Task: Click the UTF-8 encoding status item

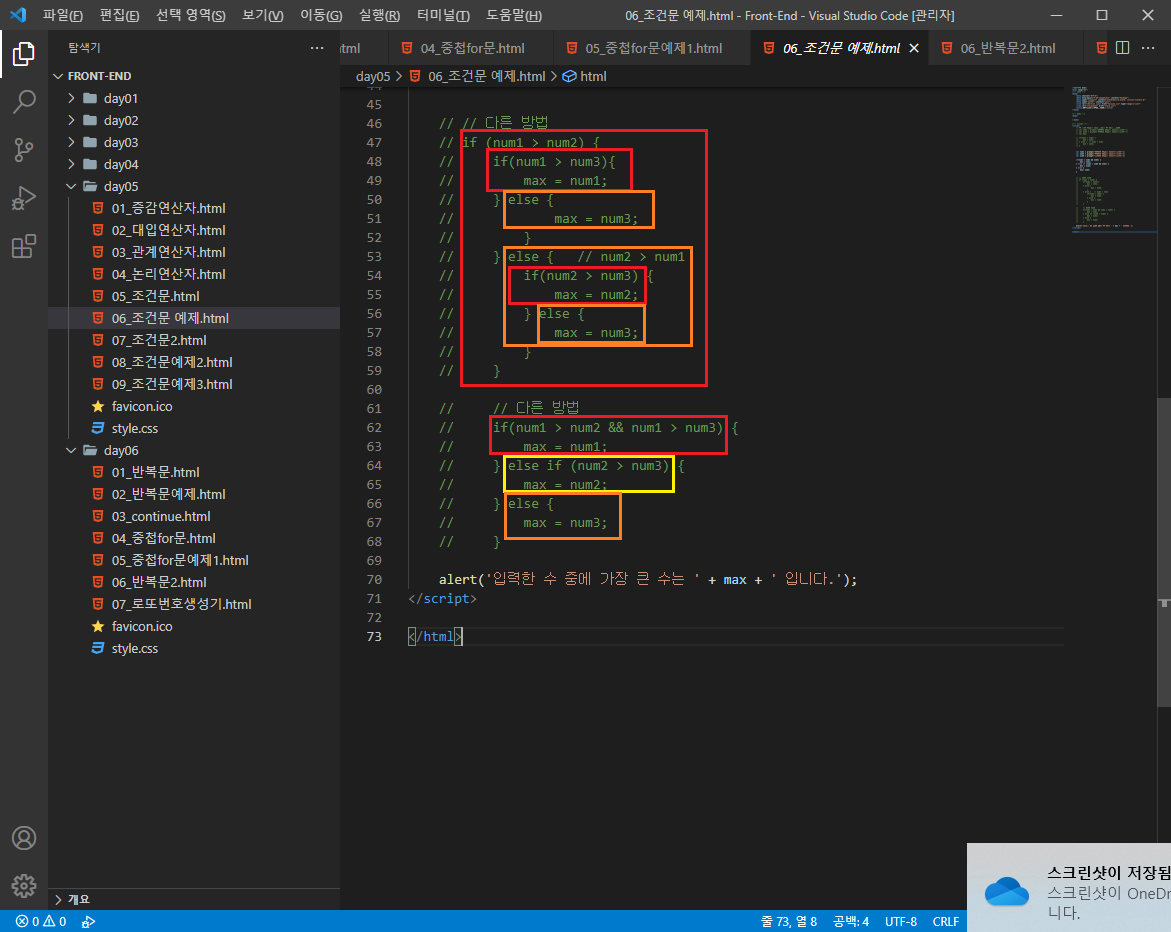Action: (x=901, y=922)
